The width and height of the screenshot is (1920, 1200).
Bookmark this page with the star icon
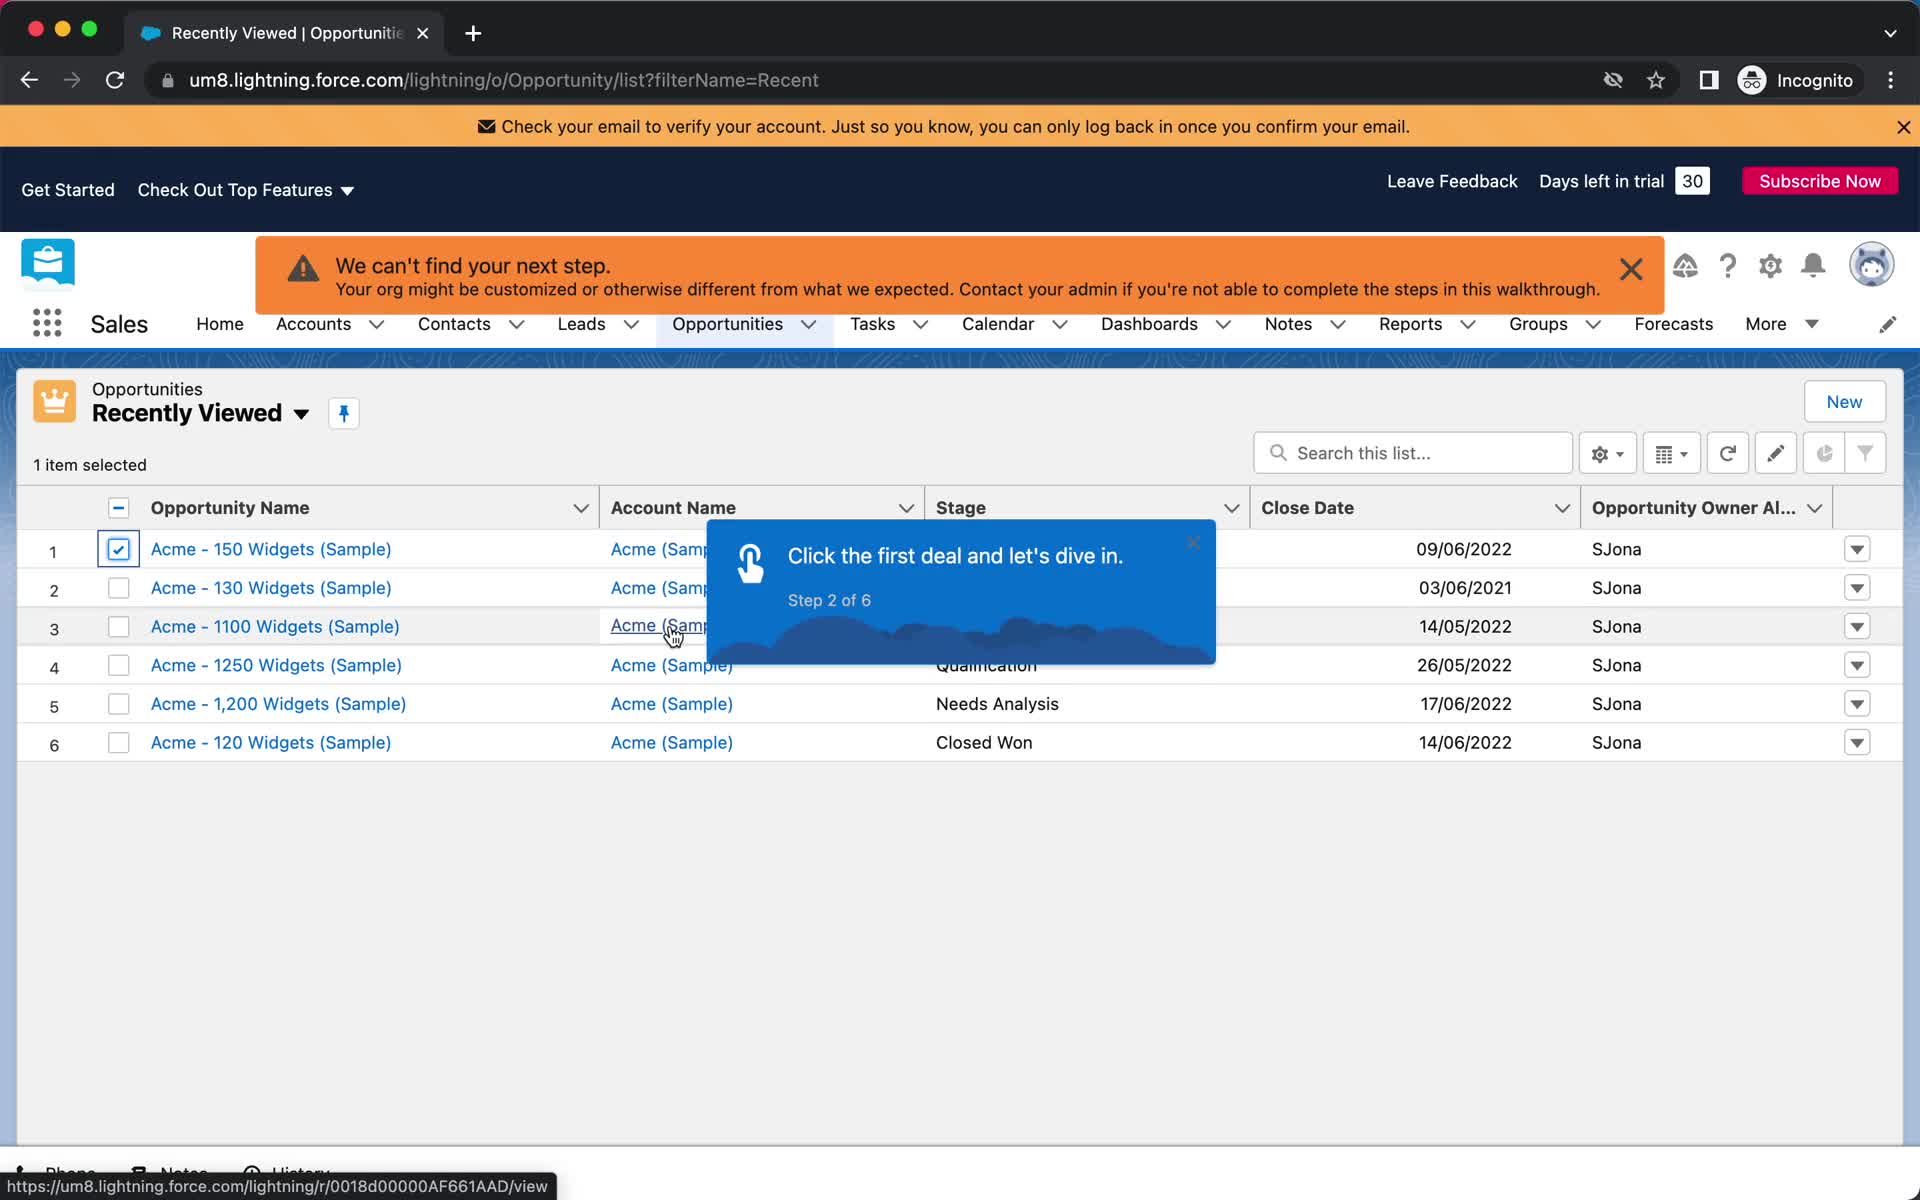coord(1656,80)
